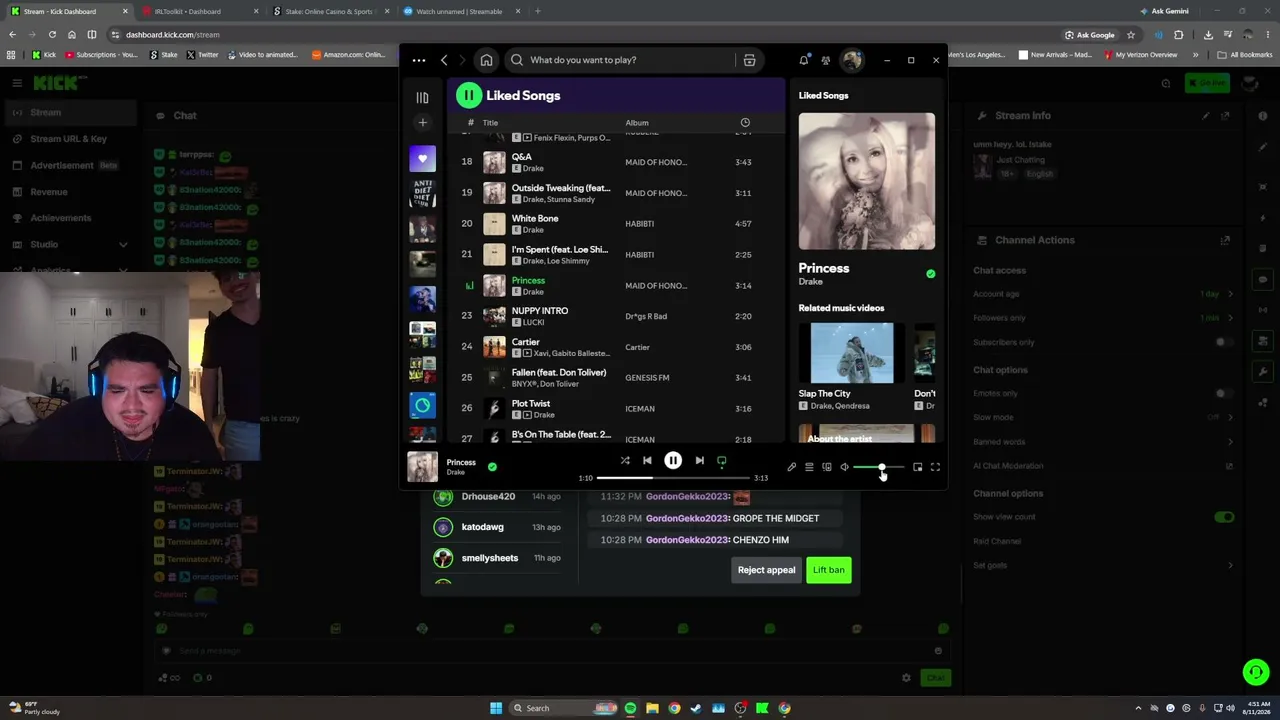The image size is (1280, 720).
Task: Pause playback in the player bar
Action: 673,461
